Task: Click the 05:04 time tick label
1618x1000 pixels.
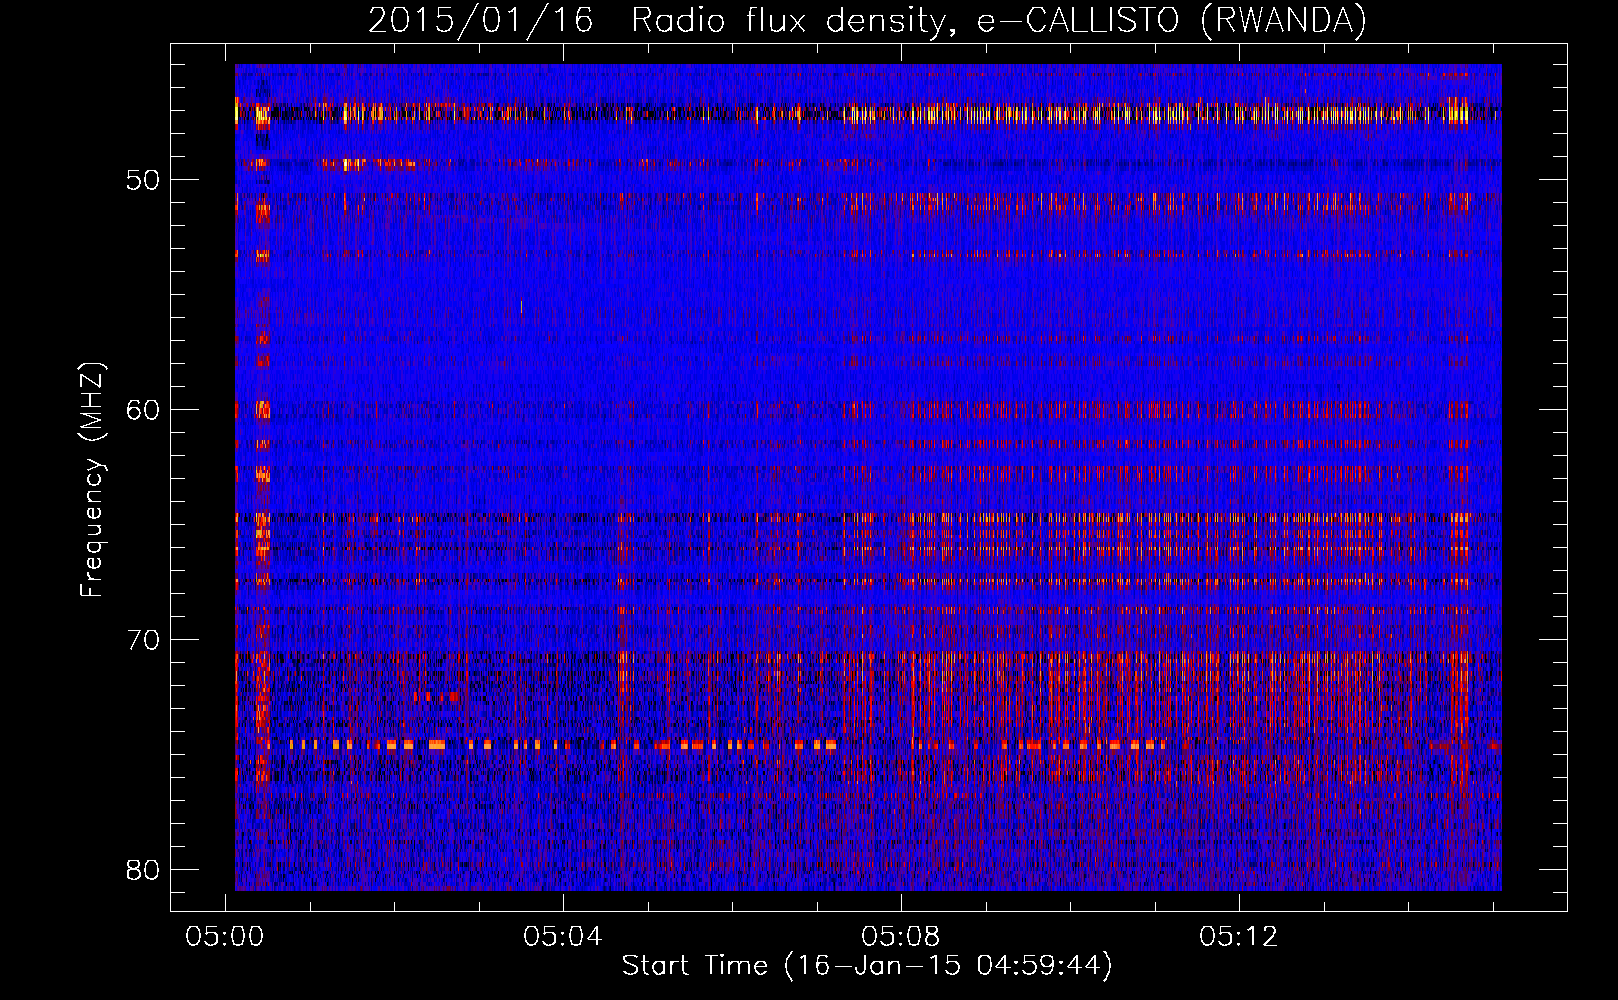Action: pyautogui.click(x=563, y=936)
